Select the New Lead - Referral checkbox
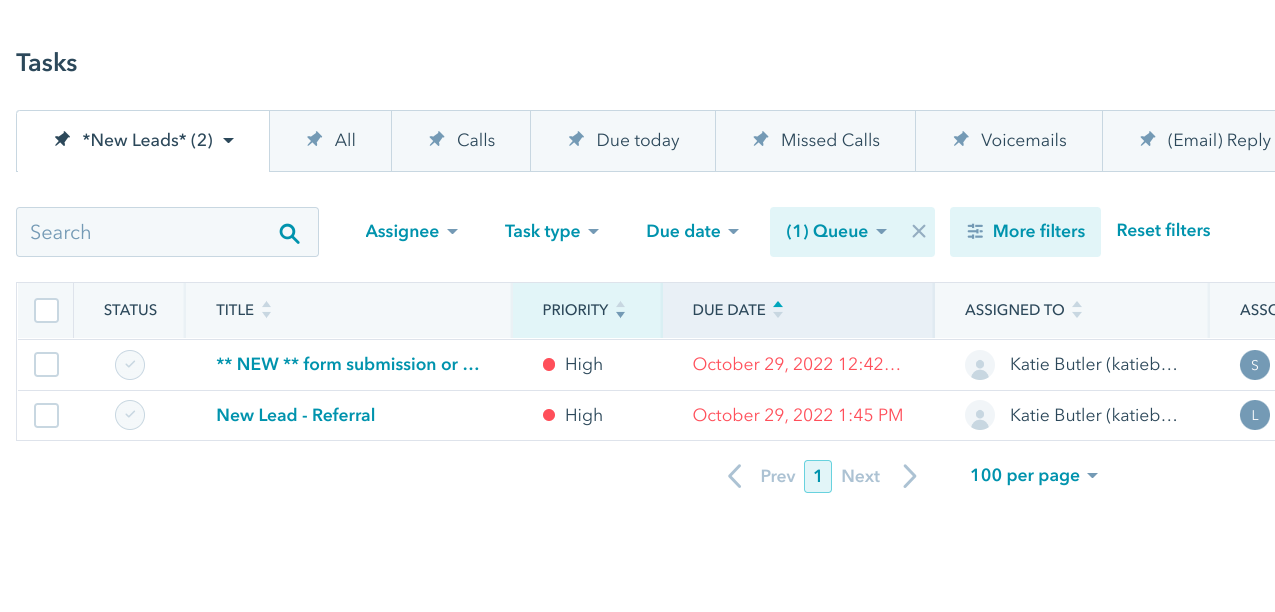 click(x=47, y=415)
